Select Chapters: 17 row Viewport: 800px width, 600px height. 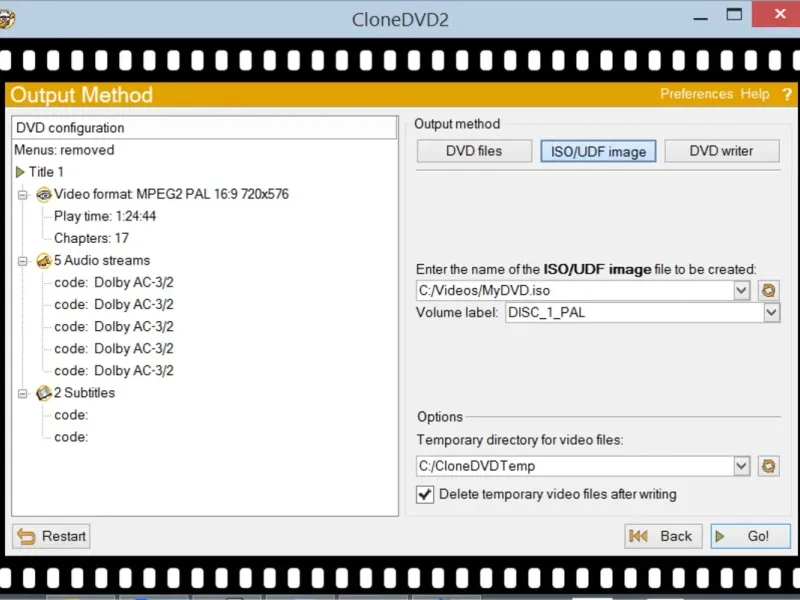coord(91,238)
